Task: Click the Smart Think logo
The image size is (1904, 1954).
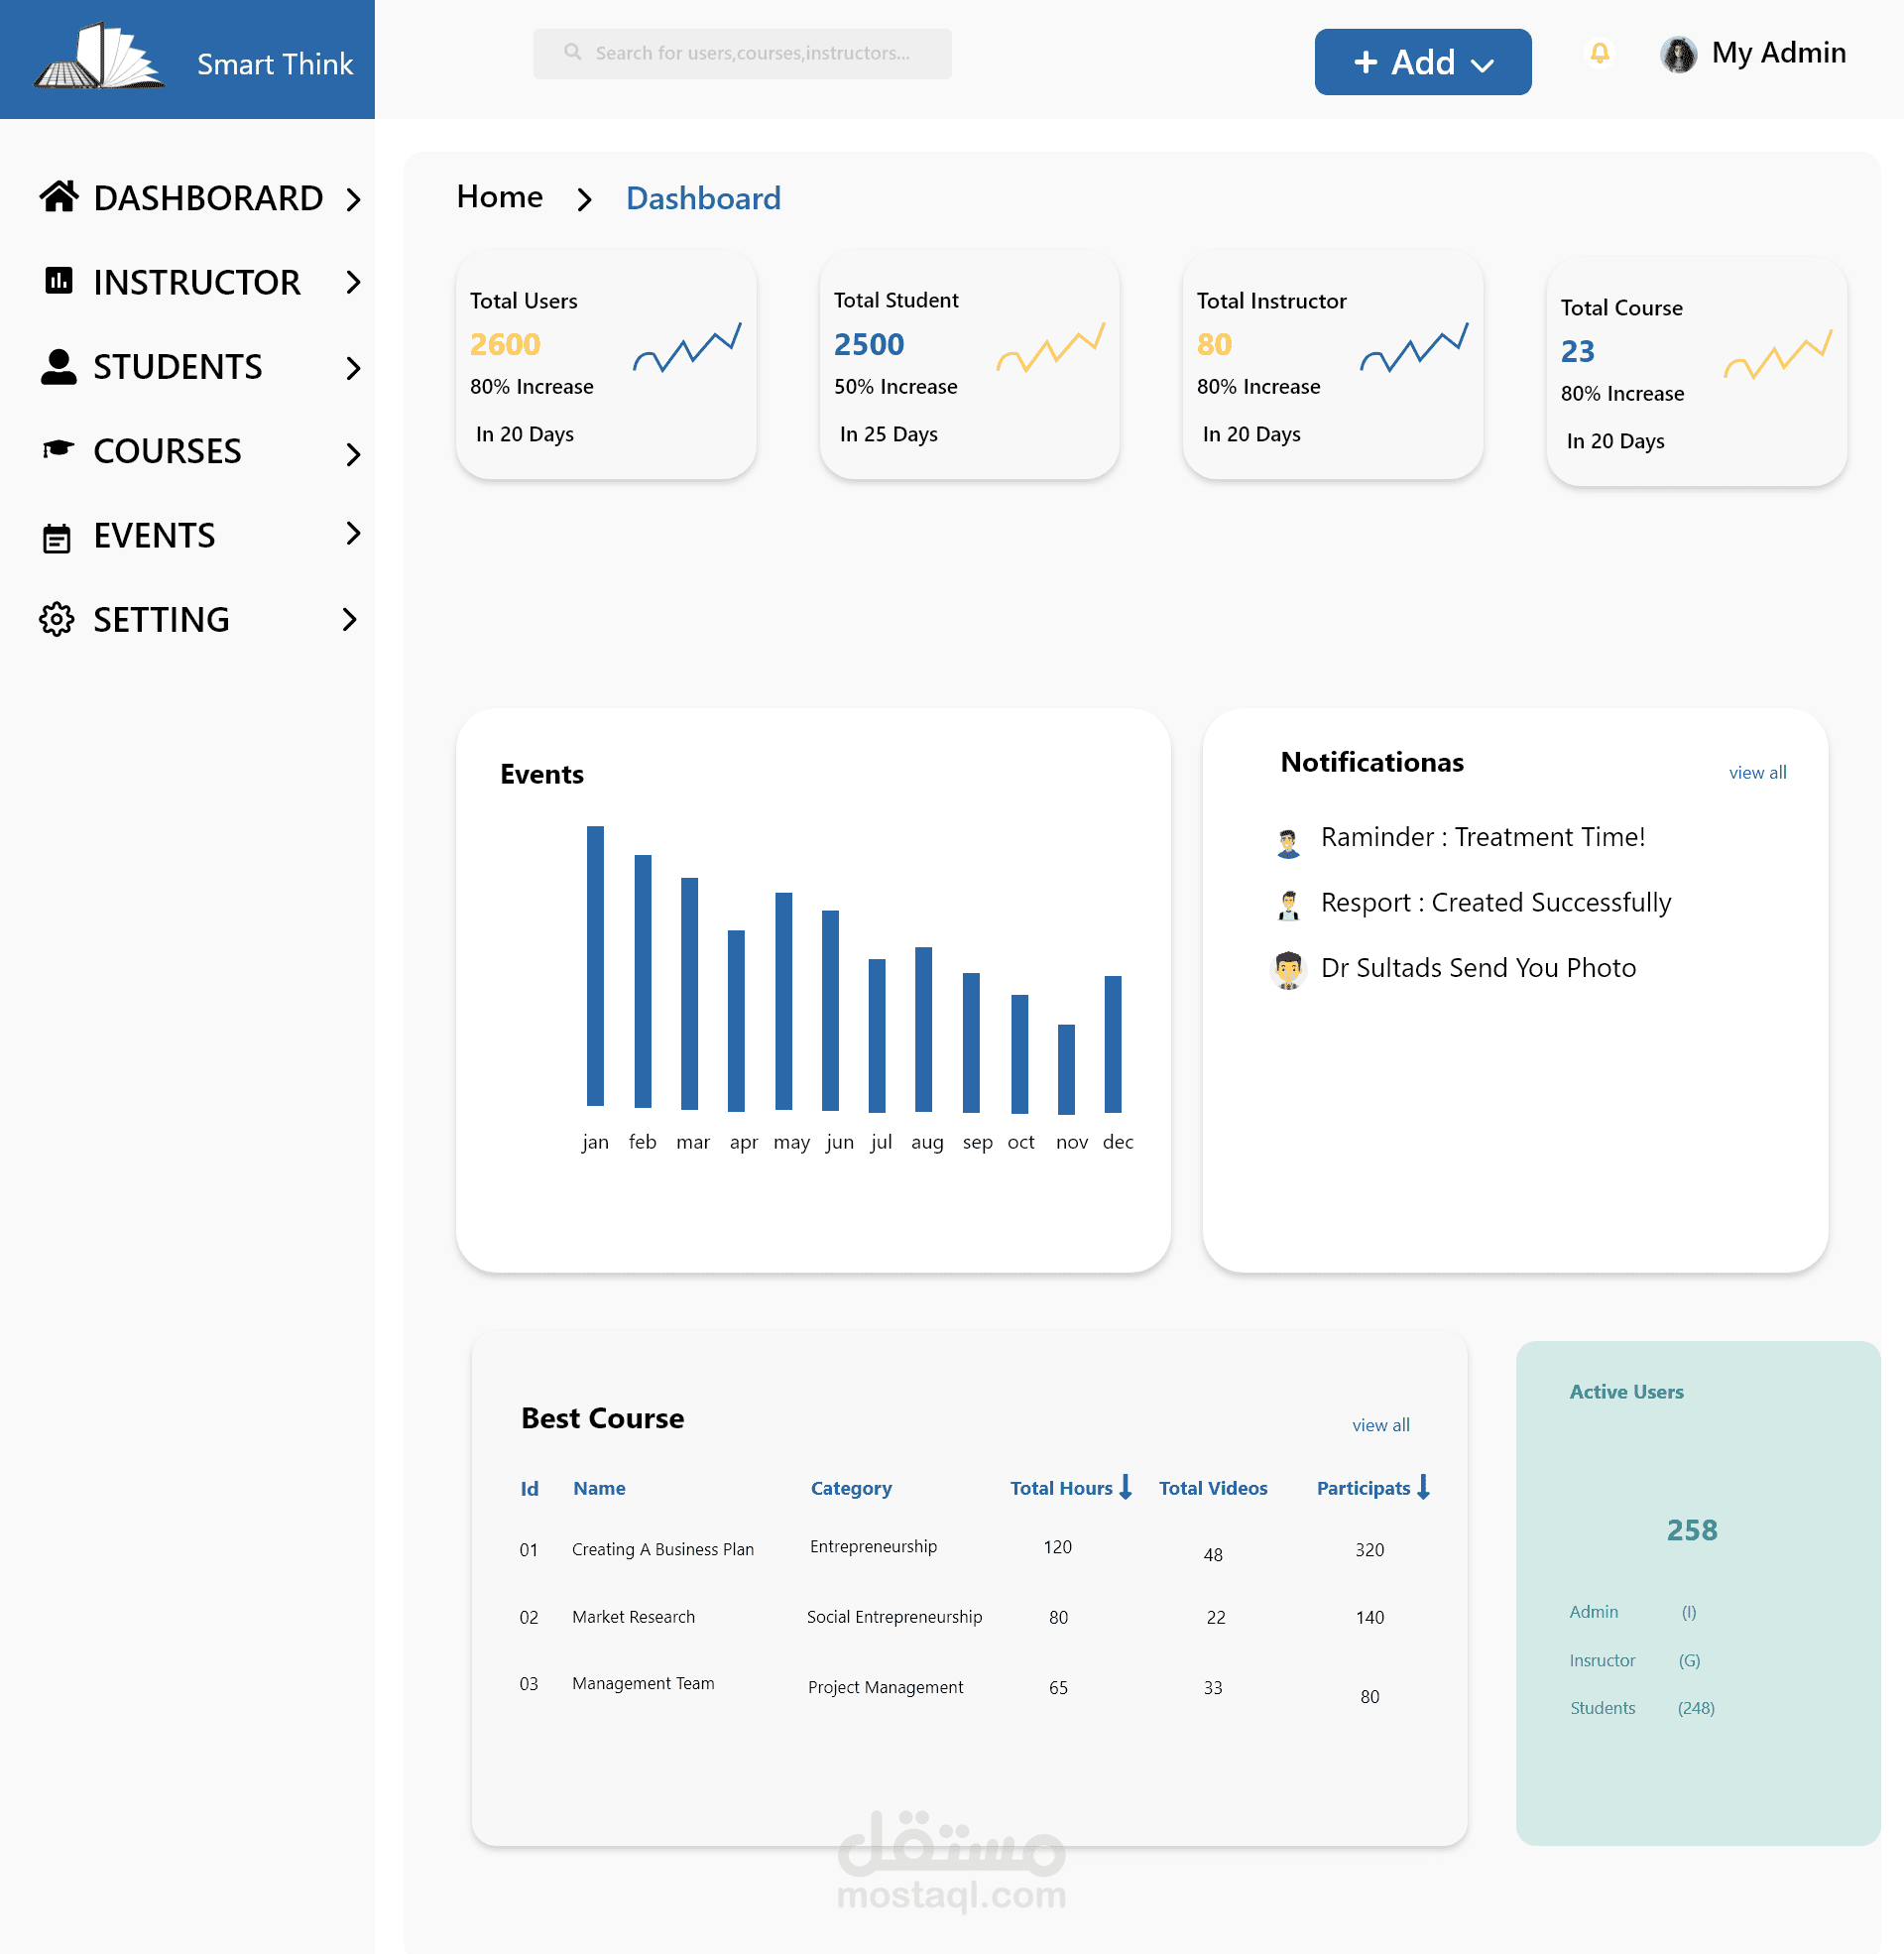Action: click(x=100, y=58)
